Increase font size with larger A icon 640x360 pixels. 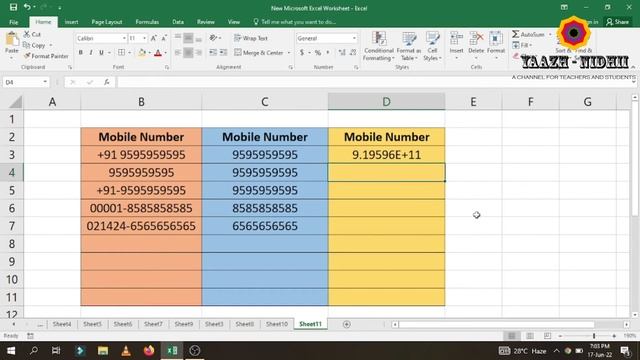coord(153,38)
